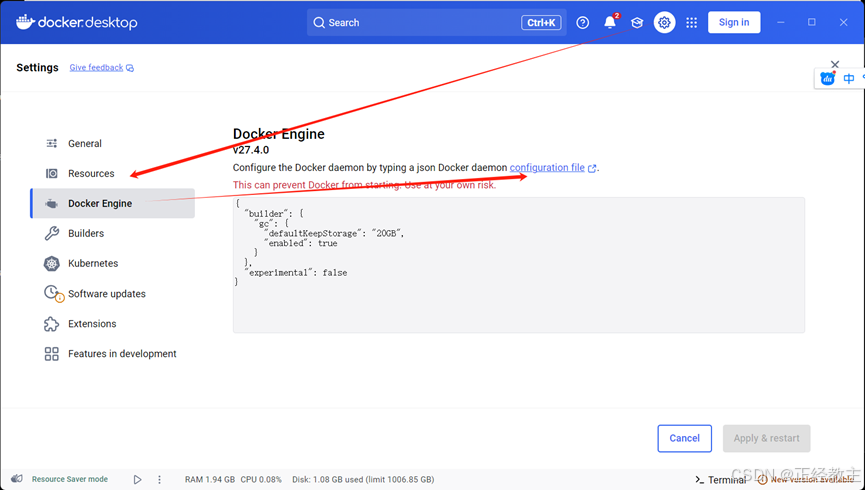Open the General settings tab

pyautogui.click(x=113, y=143)
